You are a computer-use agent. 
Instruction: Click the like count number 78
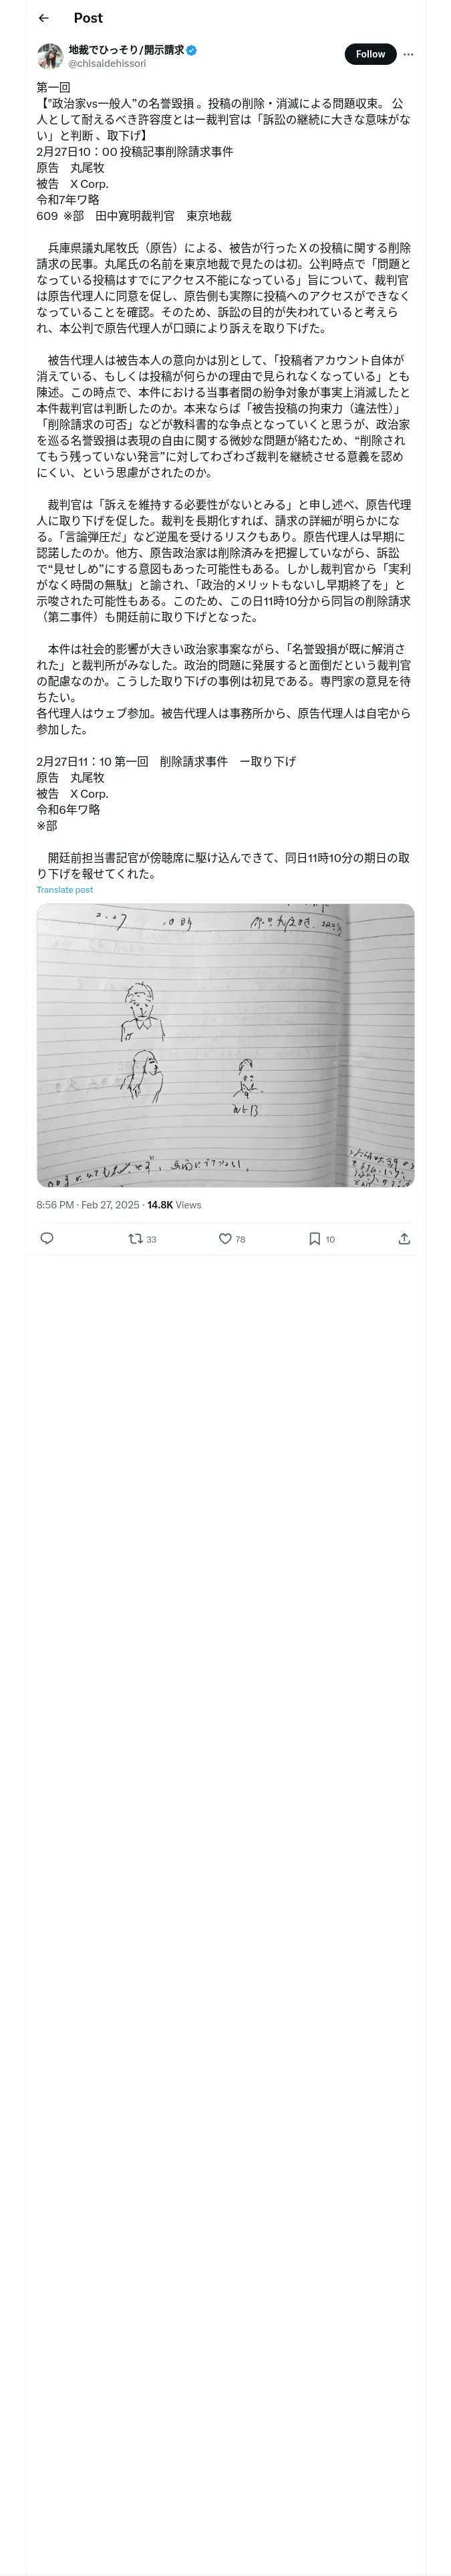coord(240,1239)
